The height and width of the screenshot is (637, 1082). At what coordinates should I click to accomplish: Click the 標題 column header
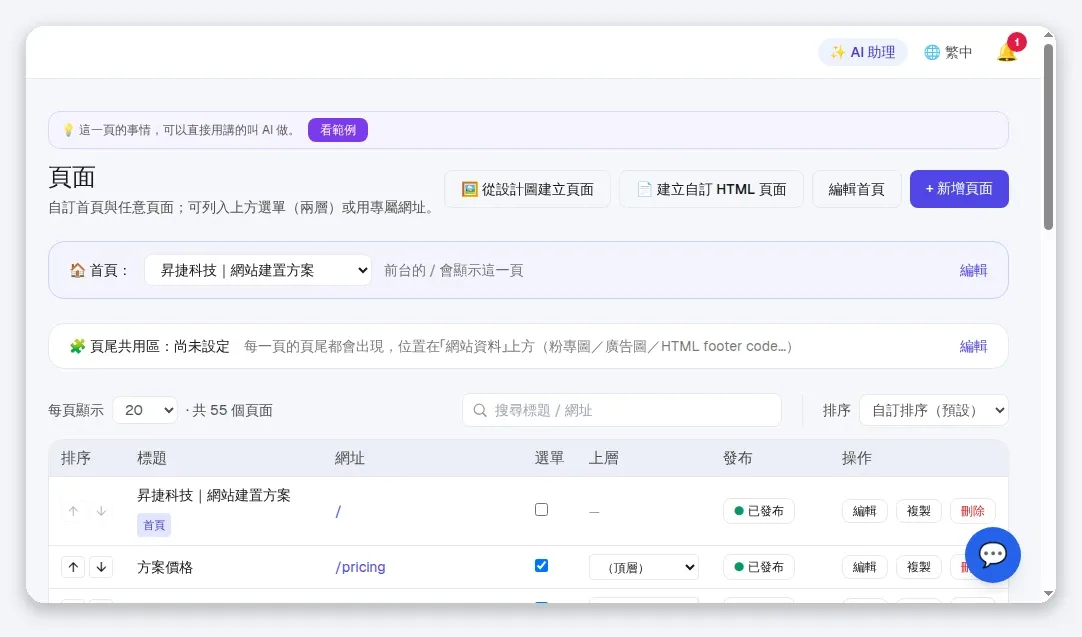pos(152,458)
